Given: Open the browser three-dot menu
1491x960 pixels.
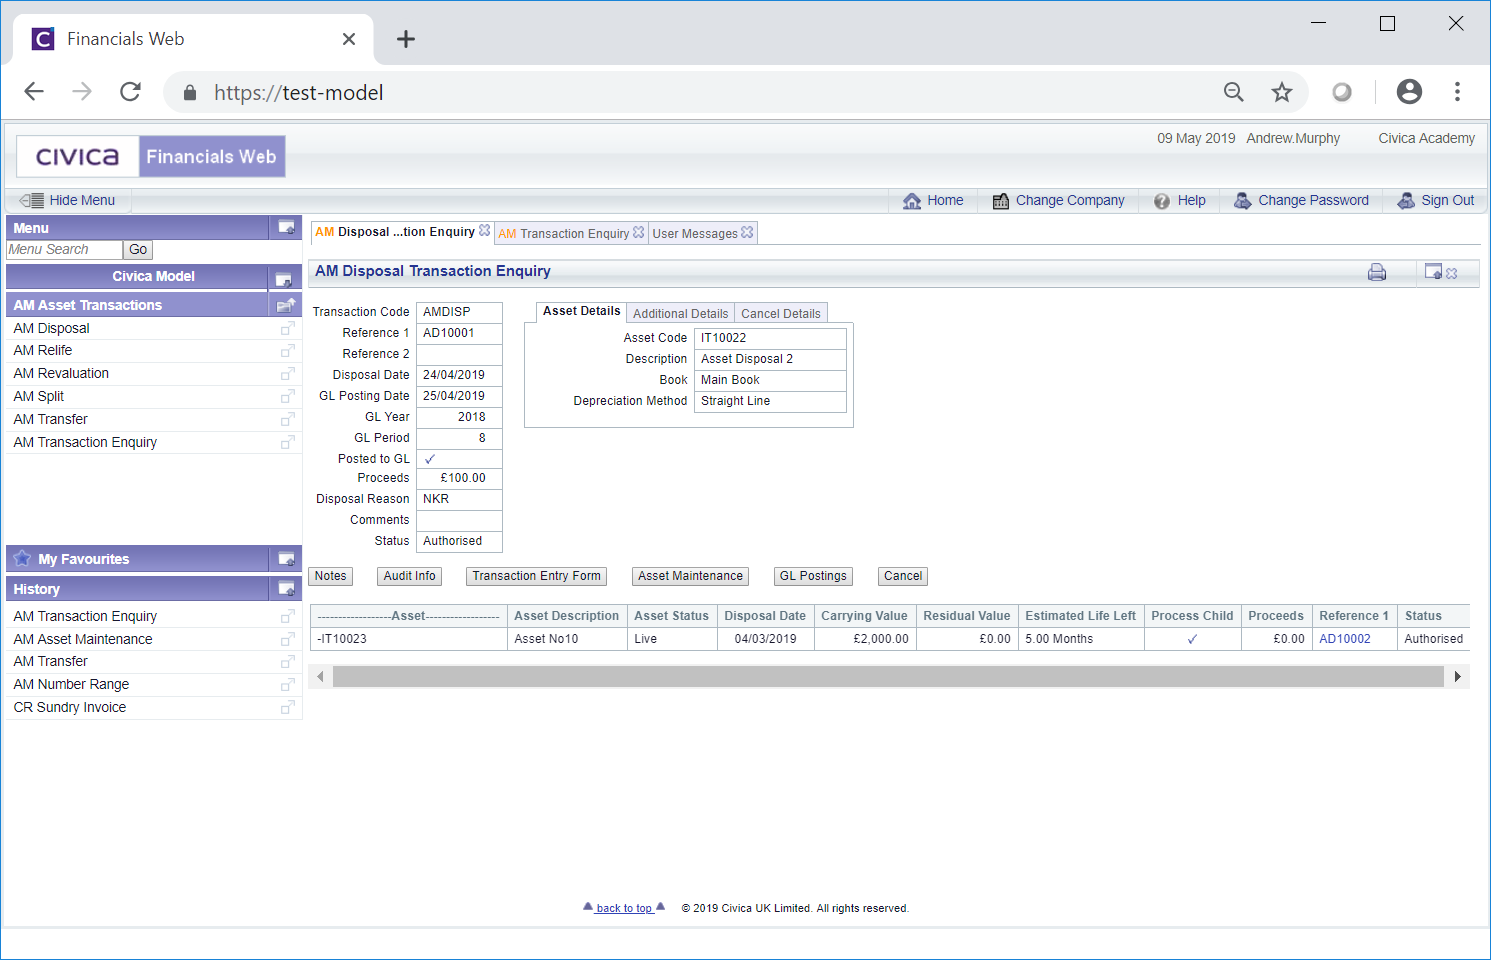Looking at the screenshot, I should pyautogui.click(x=1457, y=92).
